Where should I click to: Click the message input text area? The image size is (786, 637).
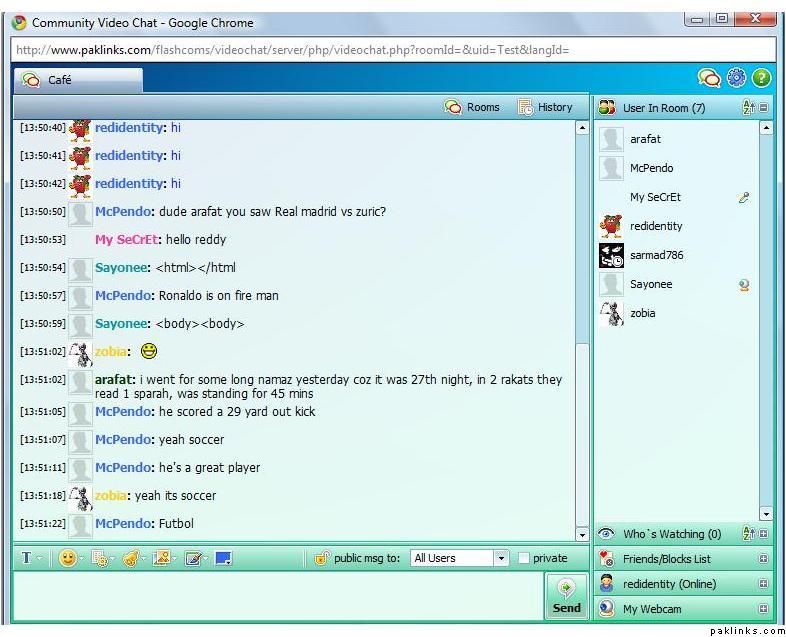pyautogui.click(x=277, y=596)
